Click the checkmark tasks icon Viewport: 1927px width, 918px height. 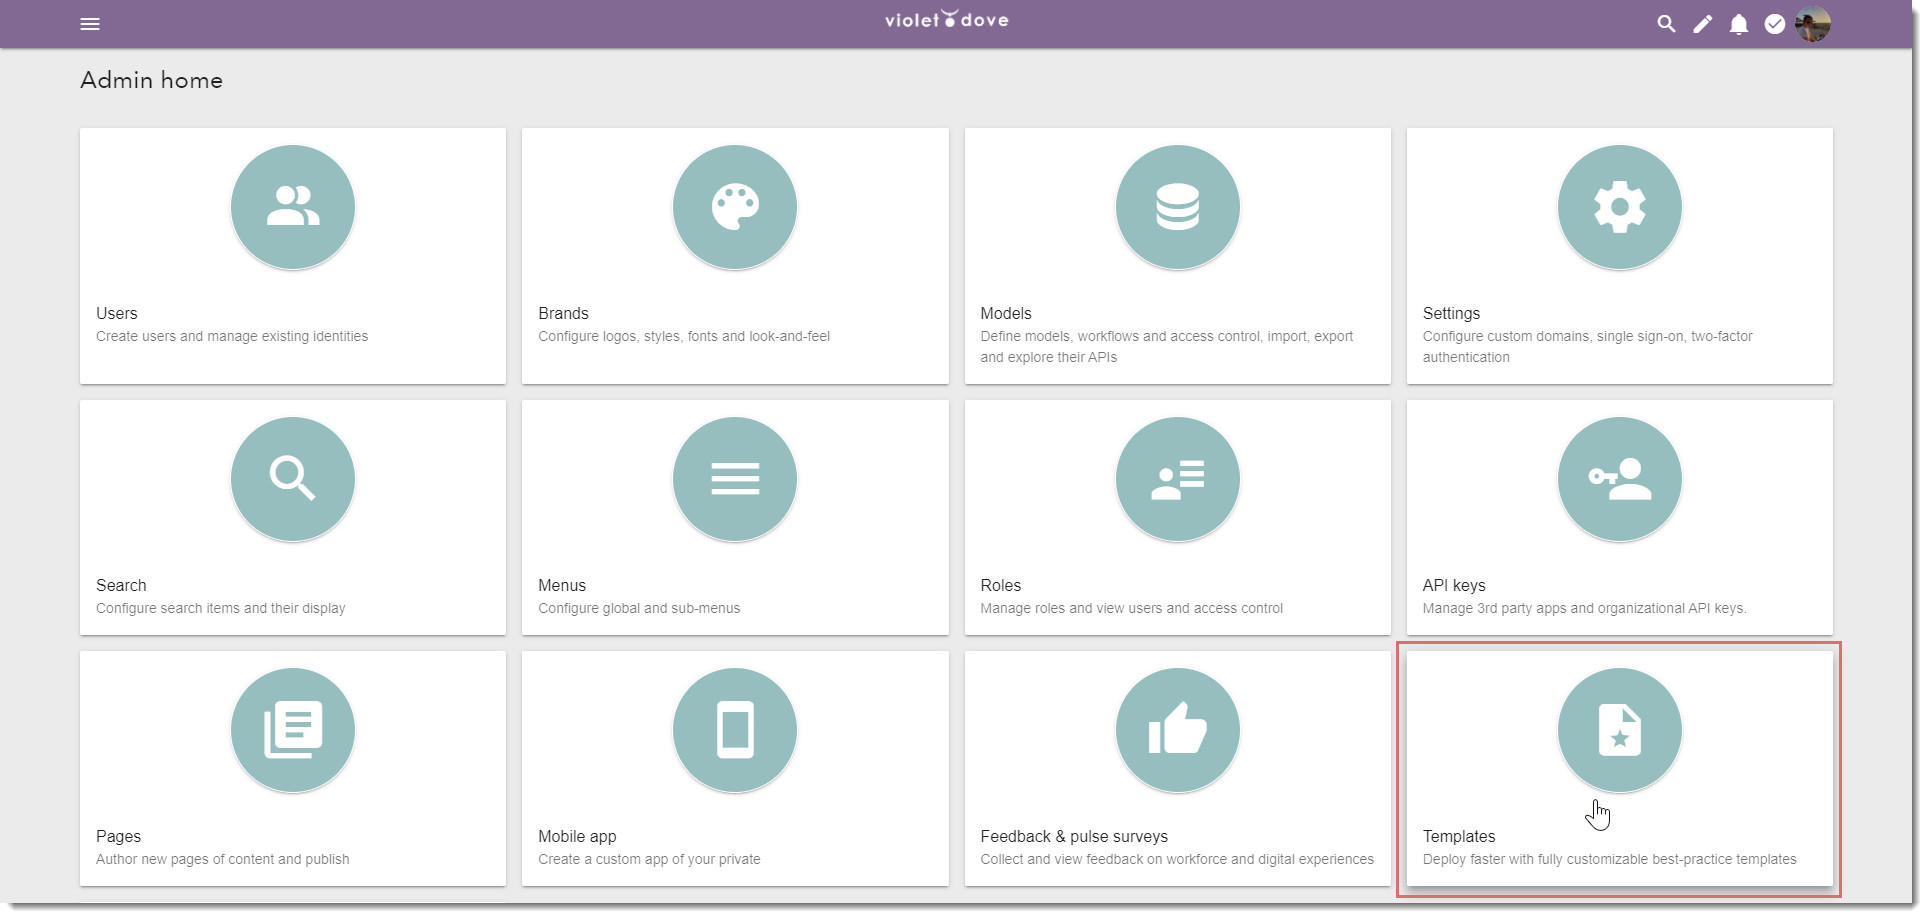(x=1775, y=24)
